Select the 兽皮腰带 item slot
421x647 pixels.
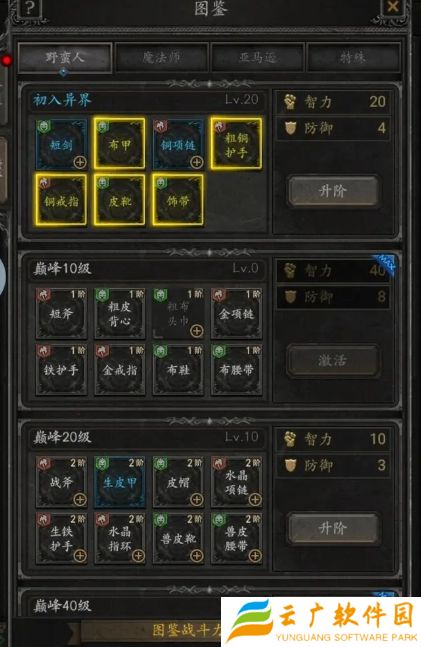coord(236,538)
